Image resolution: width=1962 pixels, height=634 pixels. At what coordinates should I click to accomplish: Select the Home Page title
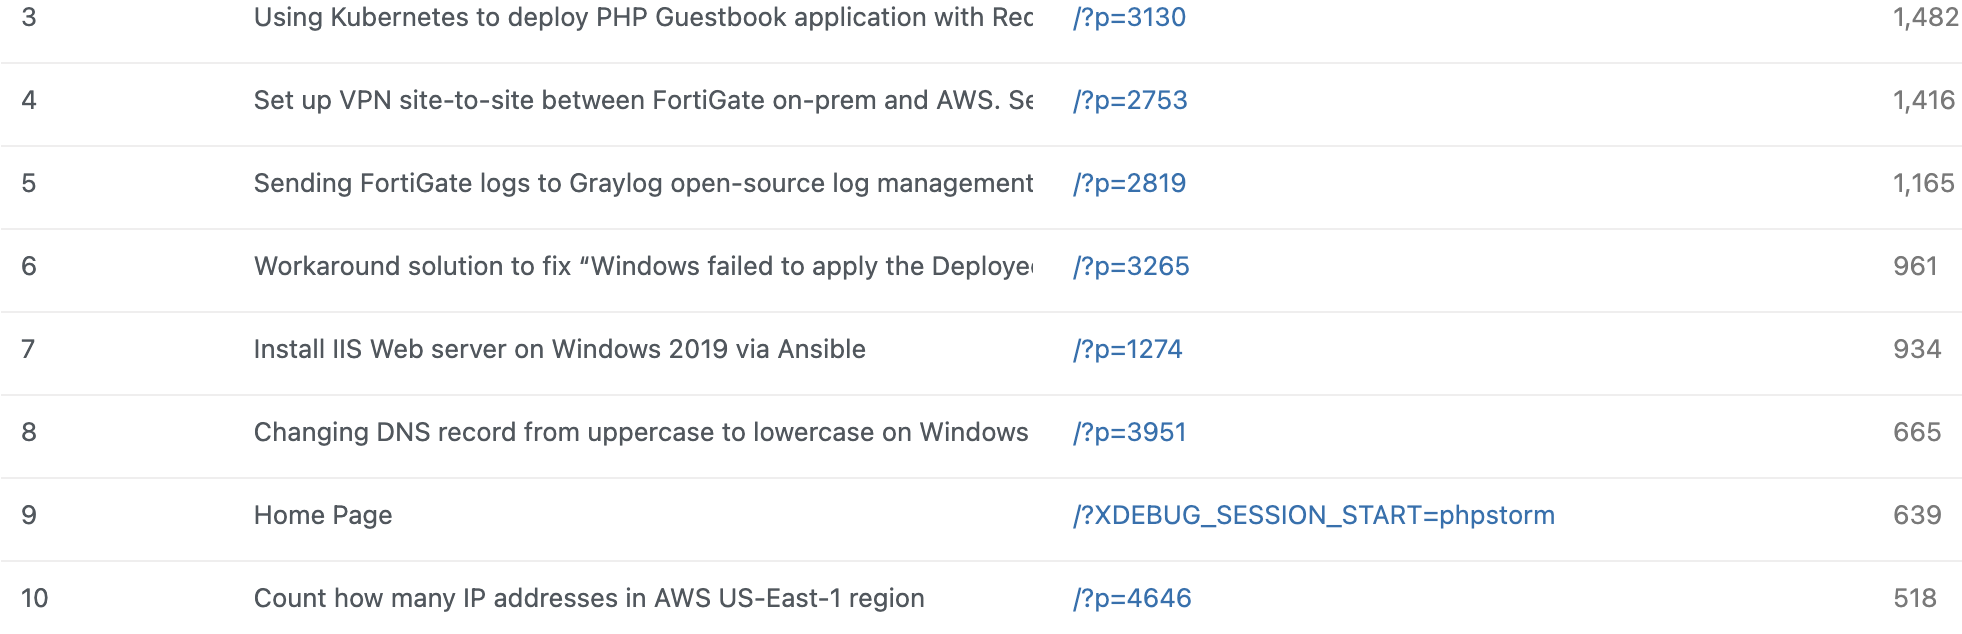pos(323,516)
